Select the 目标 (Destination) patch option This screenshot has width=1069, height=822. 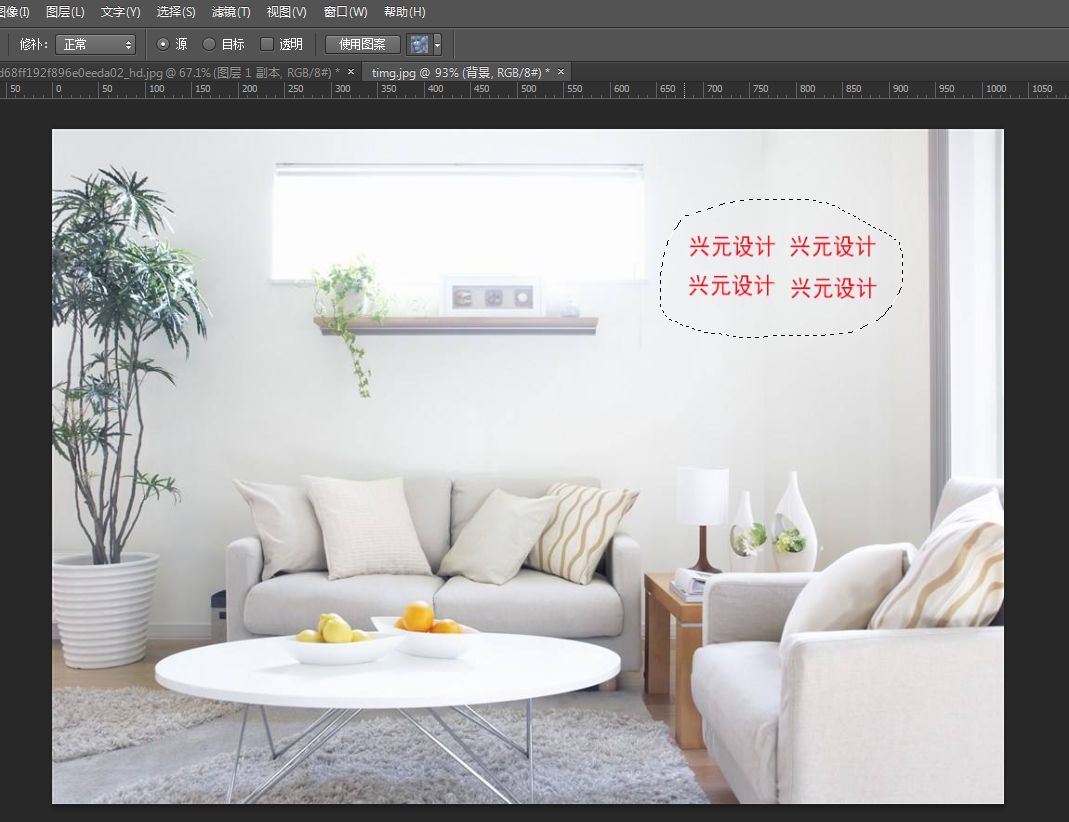tap(208, 44)
